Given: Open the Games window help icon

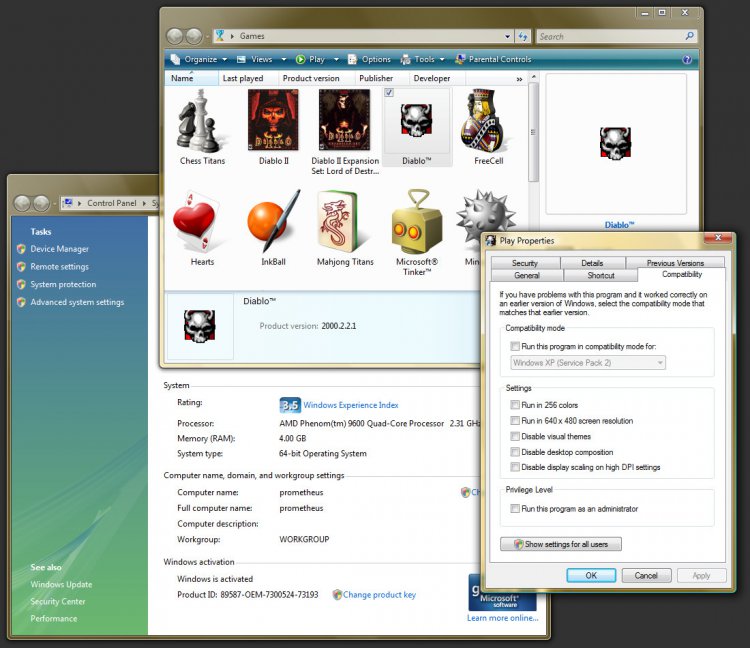Looking at the screenshot, I should click(x=687, y=59).
